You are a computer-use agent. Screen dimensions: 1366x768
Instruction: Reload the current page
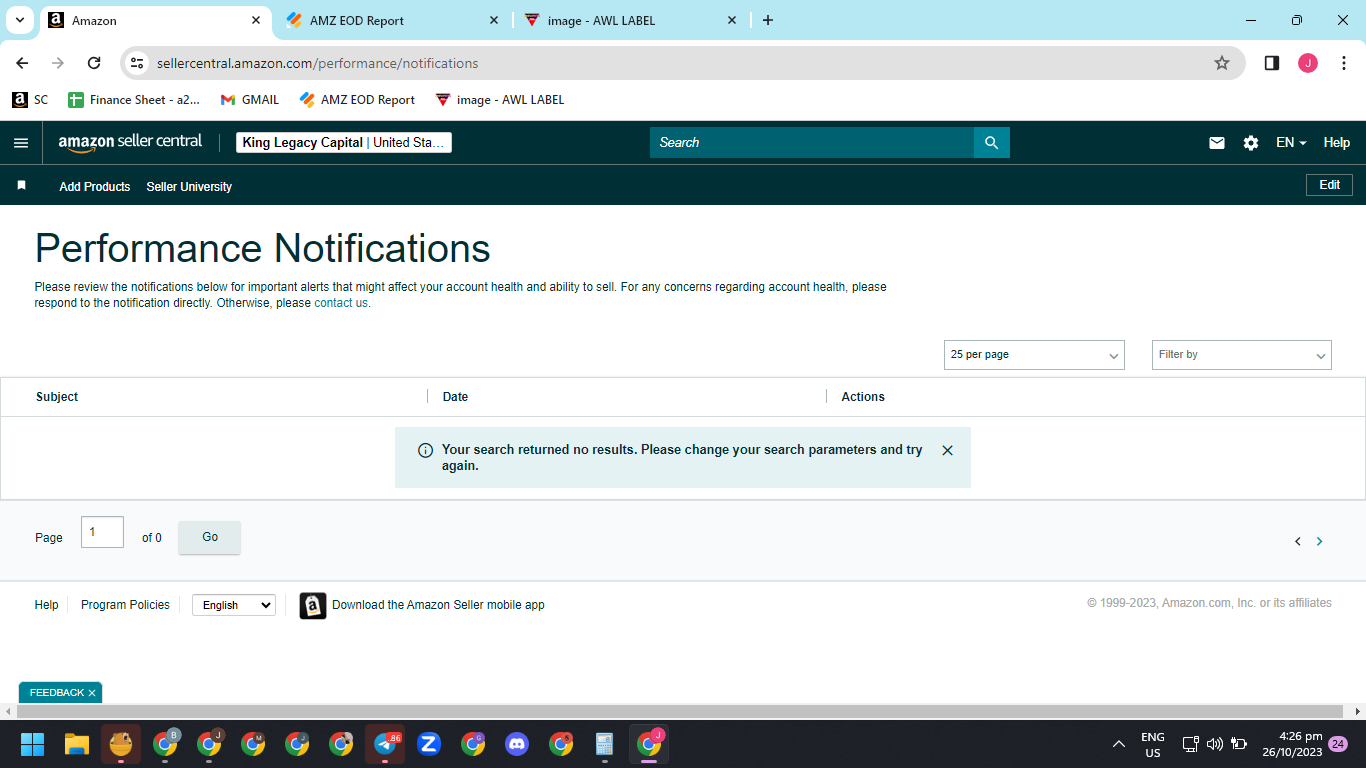pos(94,63)
